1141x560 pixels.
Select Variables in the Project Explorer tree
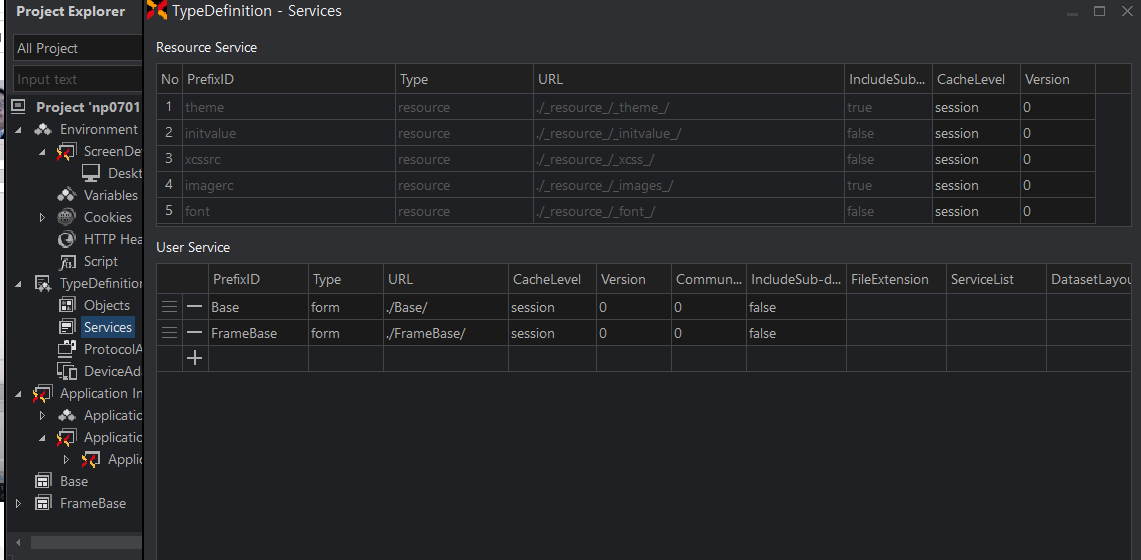pos(111,195)
